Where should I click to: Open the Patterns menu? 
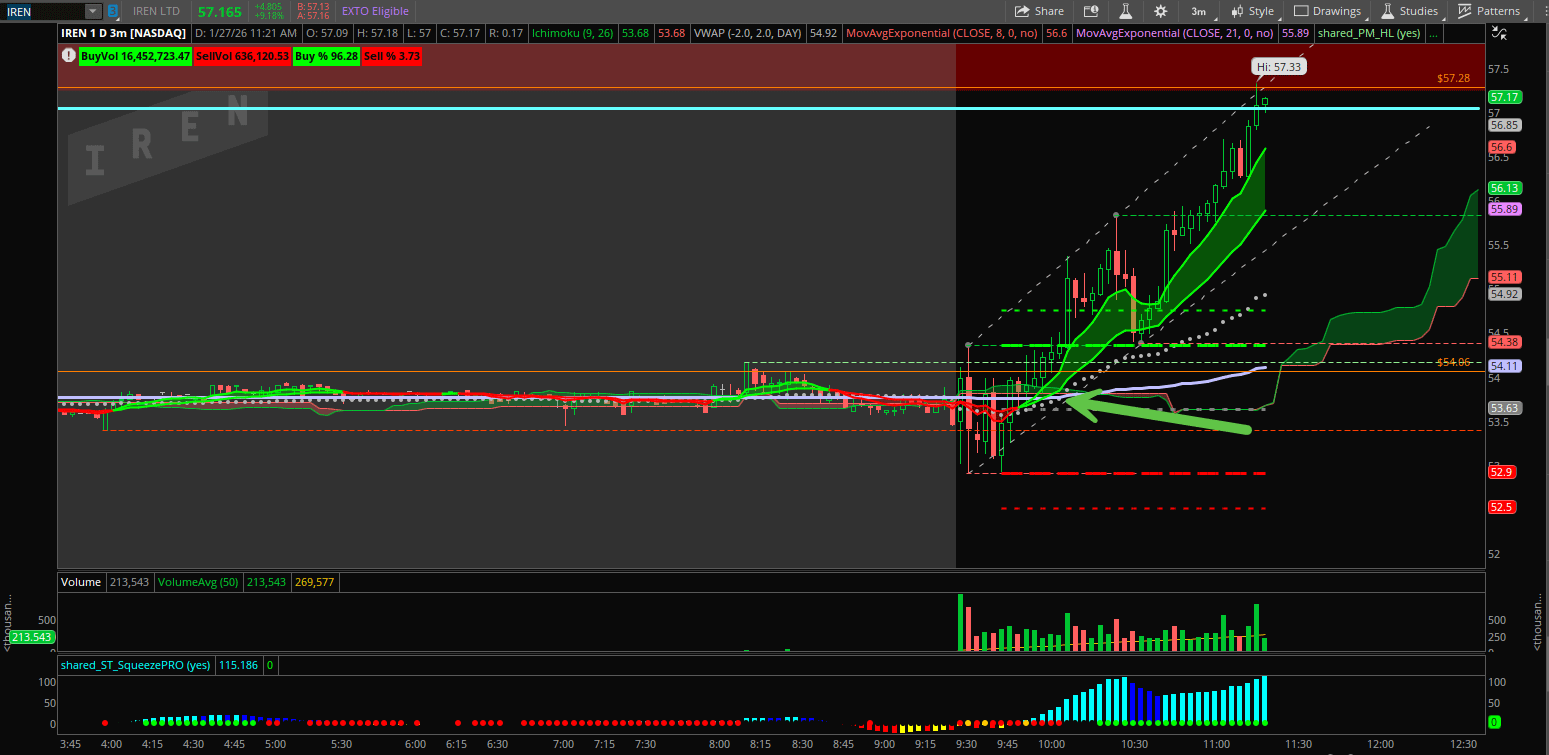click(x=1488, y=11)
